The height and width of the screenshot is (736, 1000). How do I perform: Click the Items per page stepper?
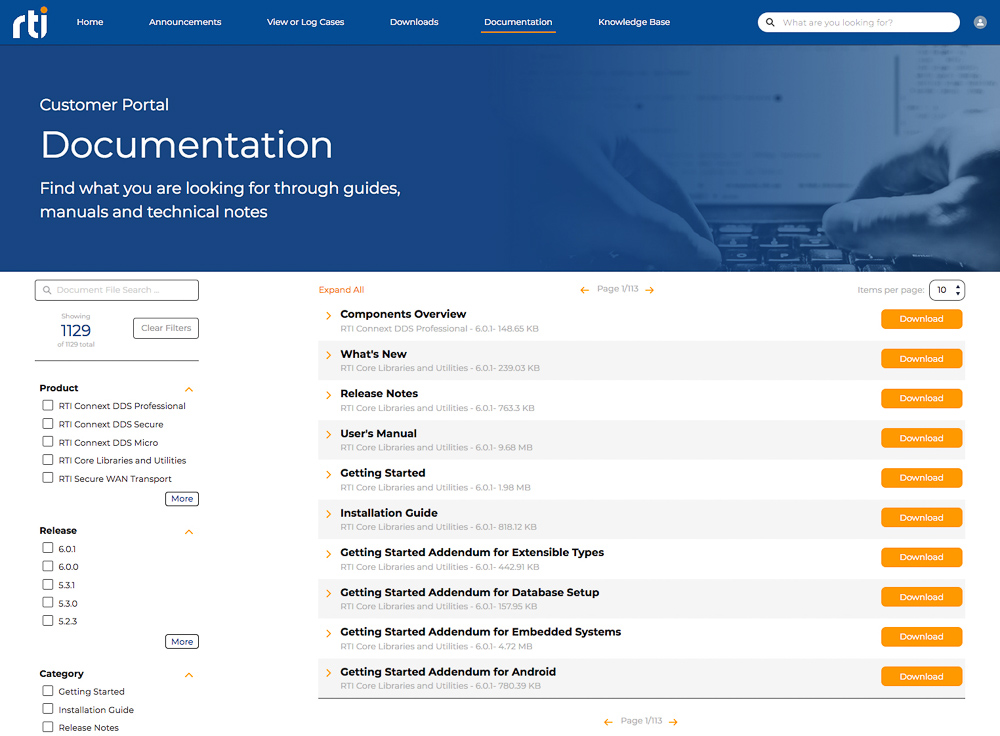(x=946, y=290)
